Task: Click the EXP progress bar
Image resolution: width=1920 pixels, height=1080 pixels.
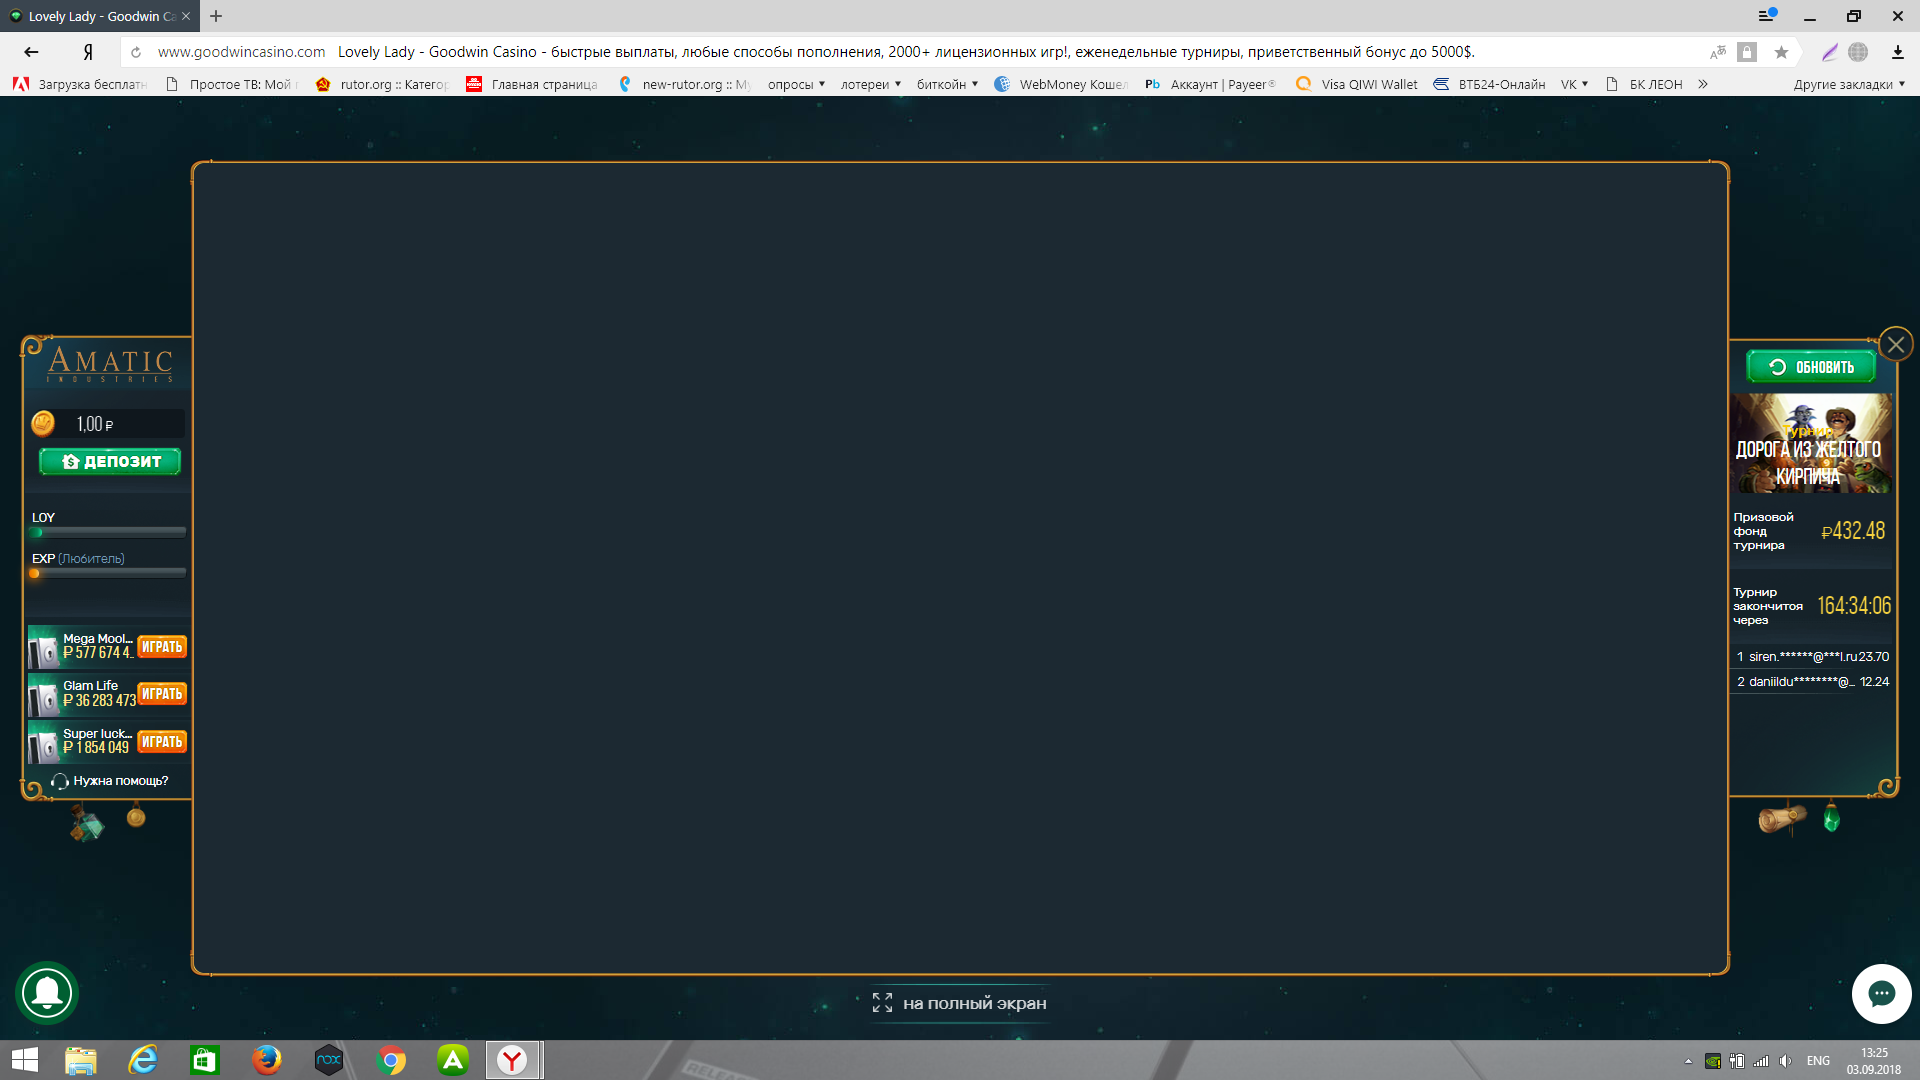Action: click(108, 573)
